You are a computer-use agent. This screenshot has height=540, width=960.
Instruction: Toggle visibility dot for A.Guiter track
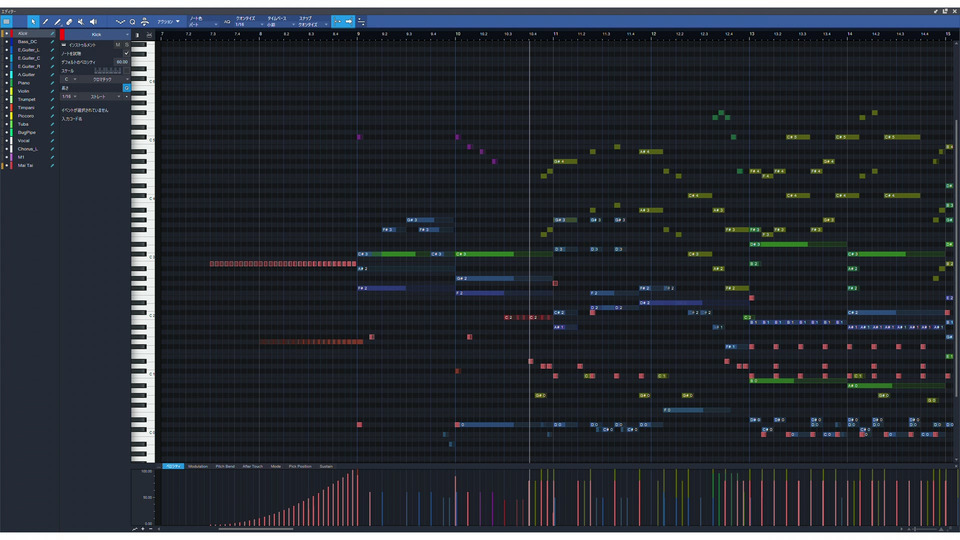[6, 75]
